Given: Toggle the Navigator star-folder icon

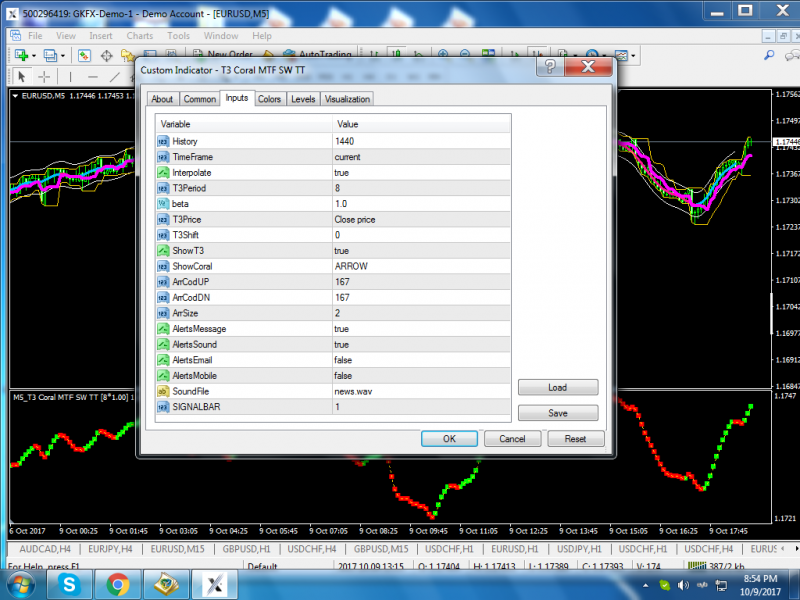Looking at the screenshot, I should click(x=127, y=55).
